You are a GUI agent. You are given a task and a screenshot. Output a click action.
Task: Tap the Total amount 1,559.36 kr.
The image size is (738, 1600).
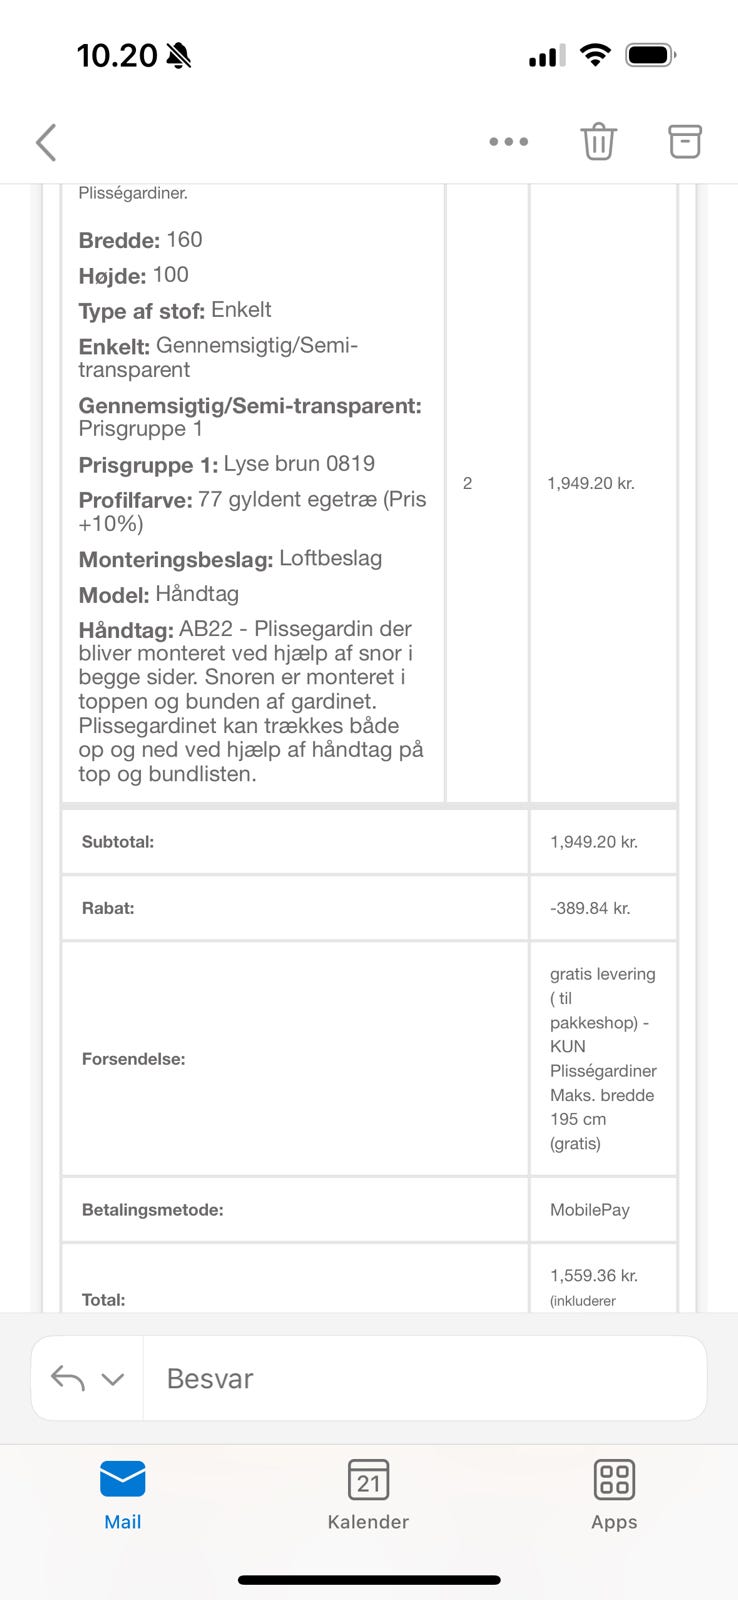pyautogui.click(x=594, y=1276)
